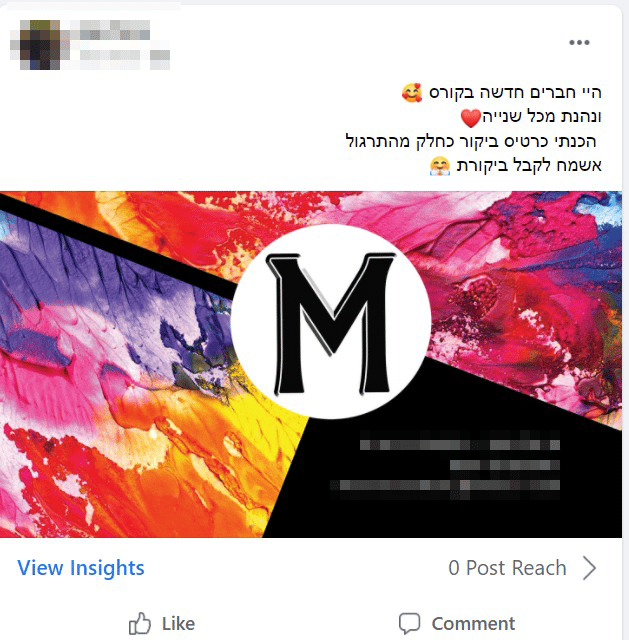Expand post reach details with the chevron arrow
629x640 pixels.
pos(589,568)
